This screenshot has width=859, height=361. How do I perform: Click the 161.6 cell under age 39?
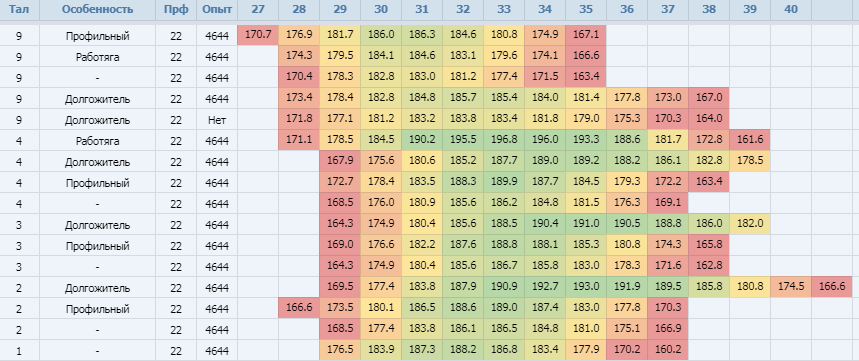pos(750,140)
